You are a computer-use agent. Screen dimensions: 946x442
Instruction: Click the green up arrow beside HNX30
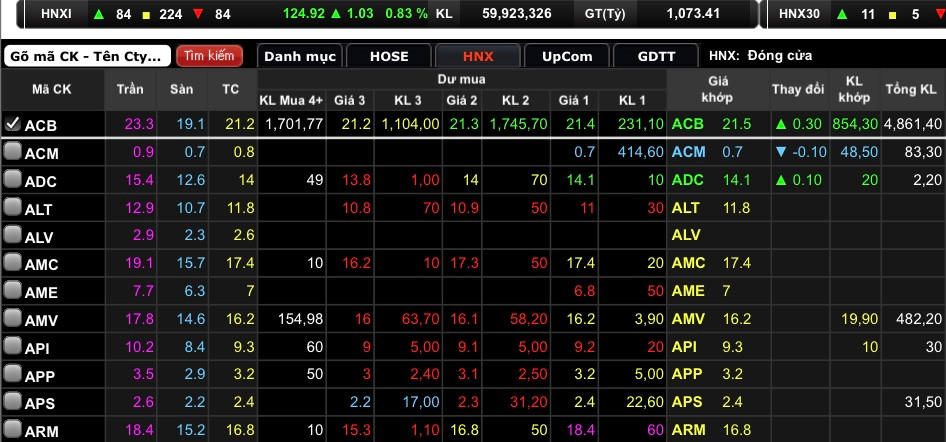pyautogui.click(x=839, y=14)
